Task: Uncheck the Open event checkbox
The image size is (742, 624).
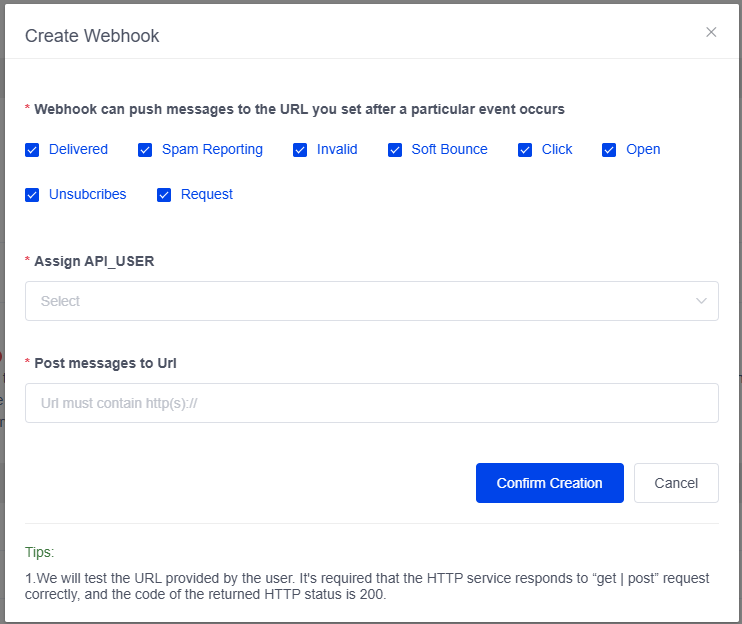Action: pyautogui.click(x=609, y=150)
